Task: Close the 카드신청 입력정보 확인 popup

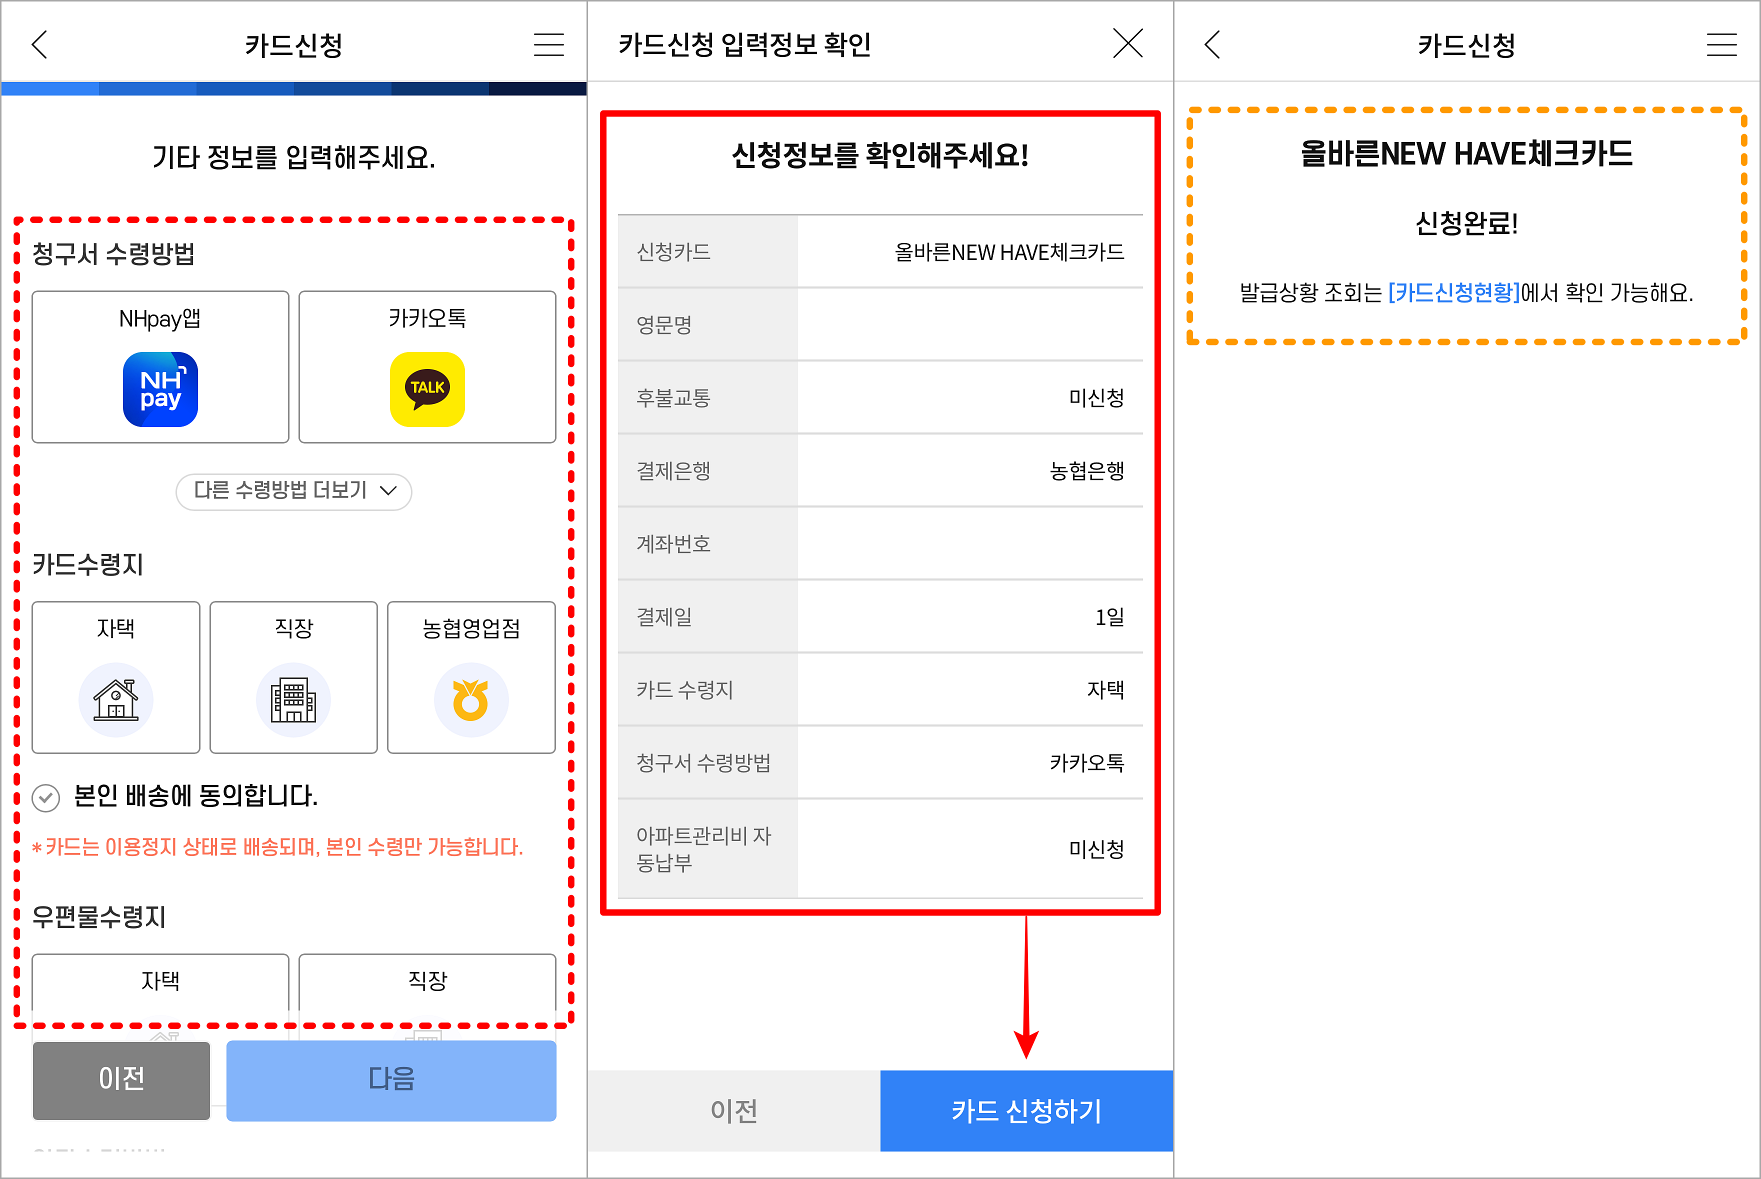Action: pyautogui.click(x=1126, y=43)
